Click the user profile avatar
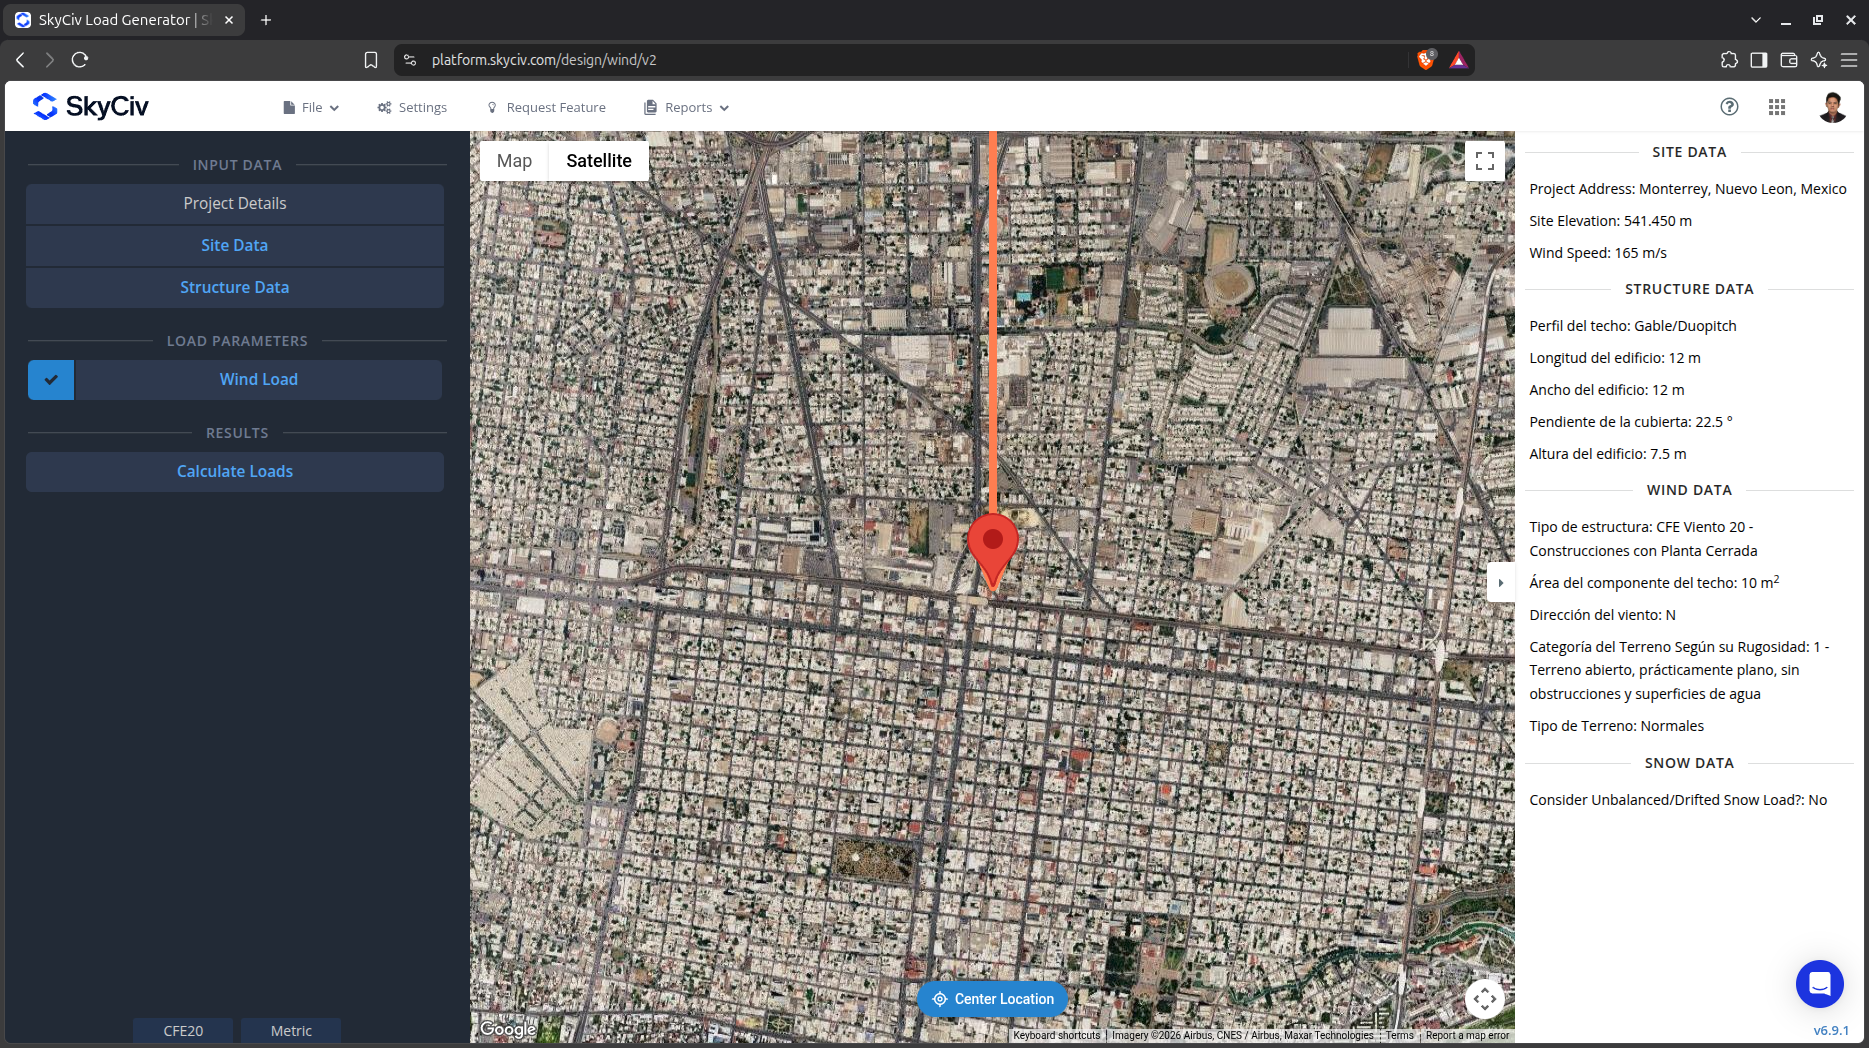The width and height of the screenshot is (1869, 1048). 1832,107
